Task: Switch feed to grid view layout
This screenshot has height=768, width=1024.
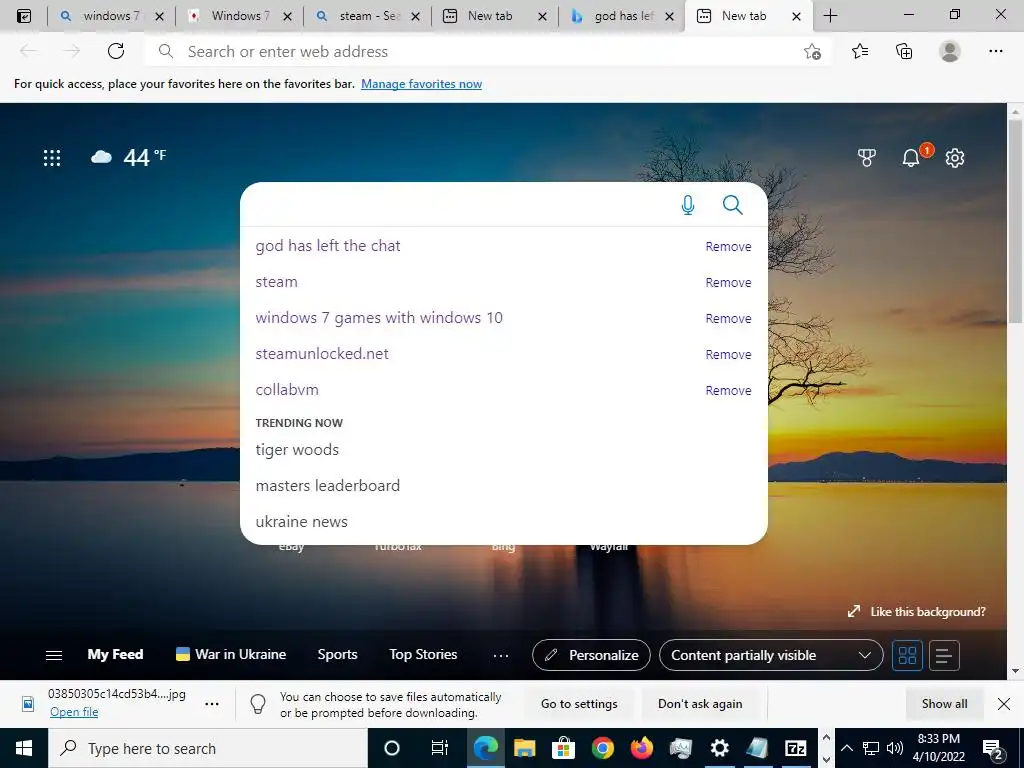Action: [x=907, y=655]
